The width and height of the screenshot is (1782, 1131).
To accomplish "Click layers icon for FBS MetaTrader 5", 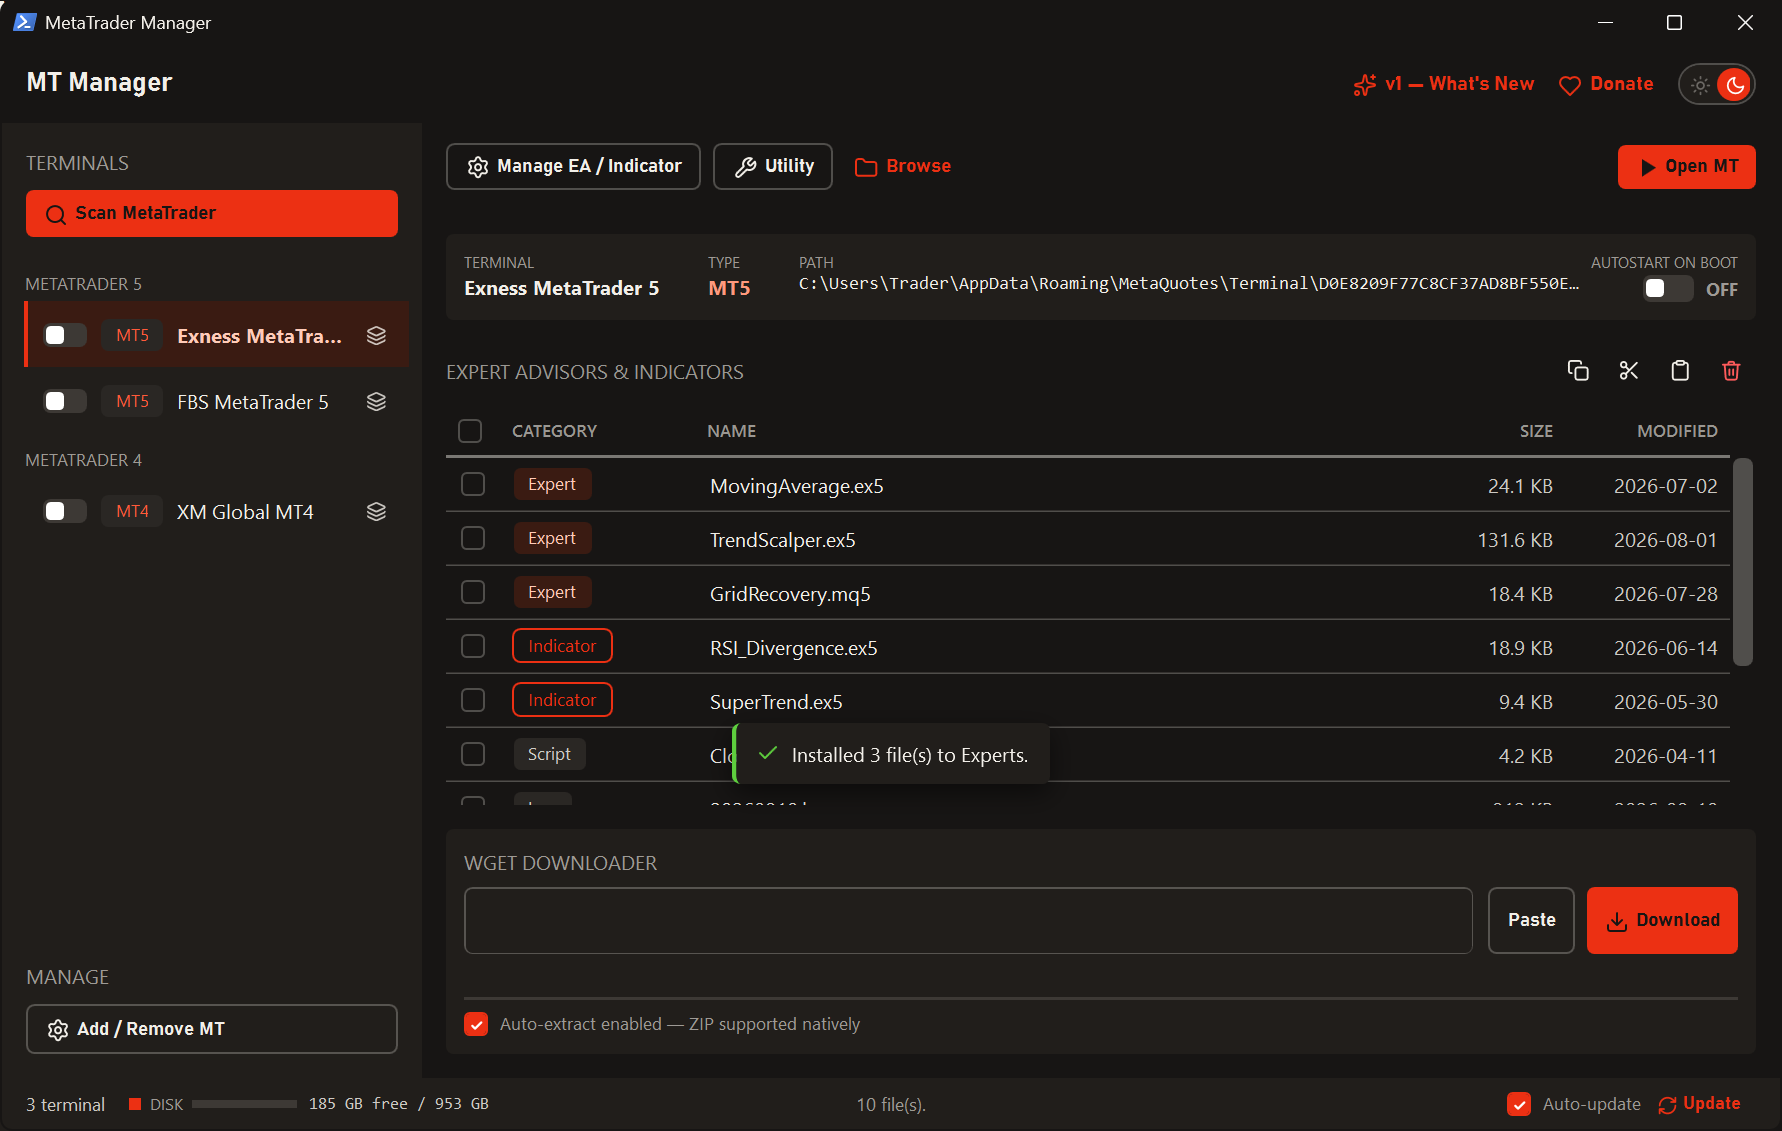I will (376, 402).
